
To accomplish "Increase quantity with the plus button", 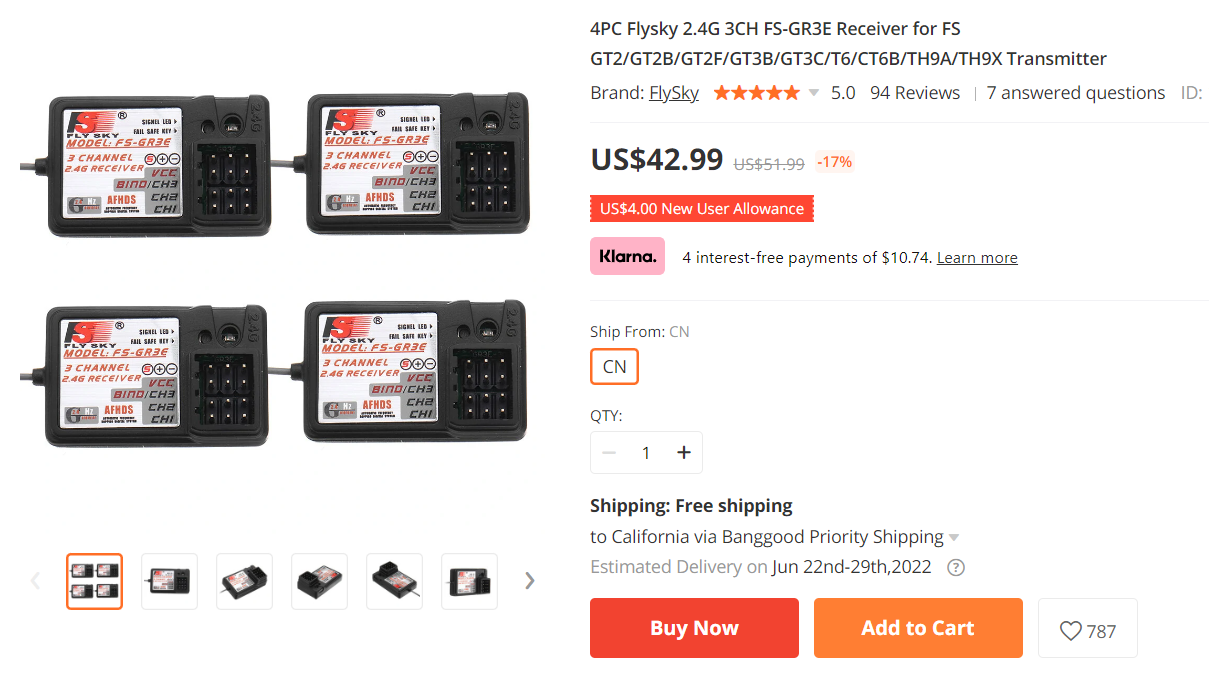I will pos(684,453).
